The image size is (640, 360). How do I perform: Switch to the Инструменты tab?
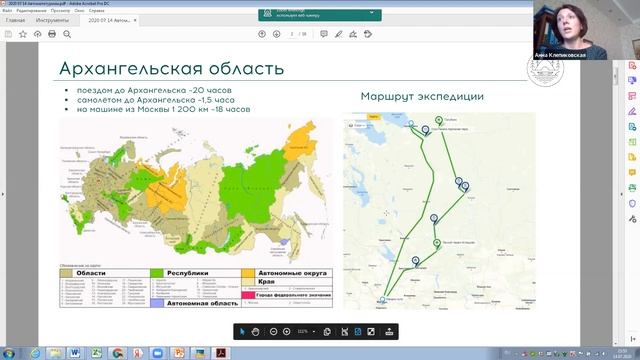click(x=52, y=20)
